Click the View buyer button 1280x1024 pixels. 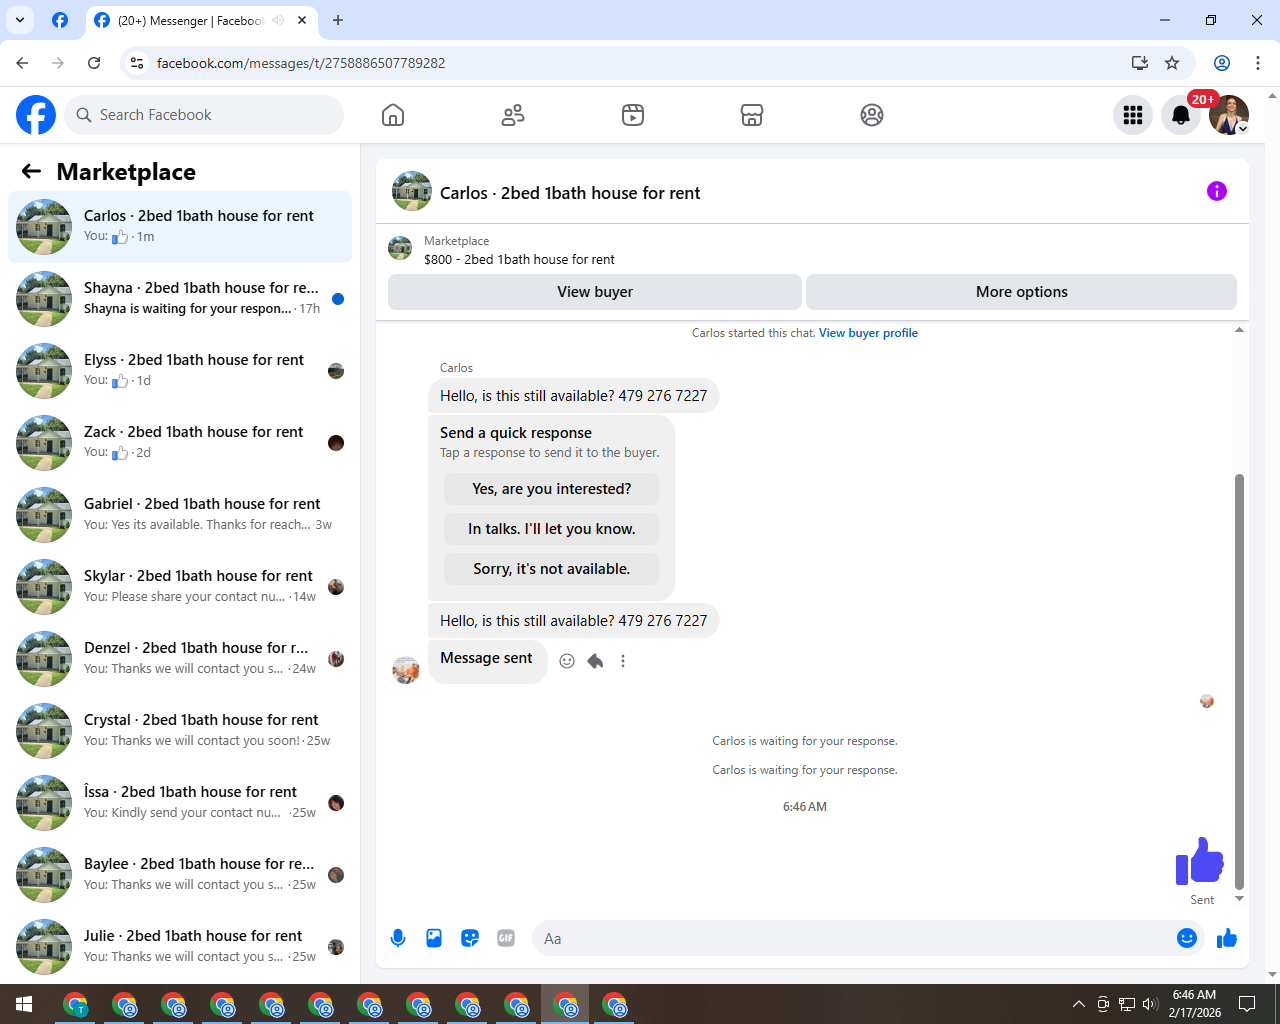595,292
